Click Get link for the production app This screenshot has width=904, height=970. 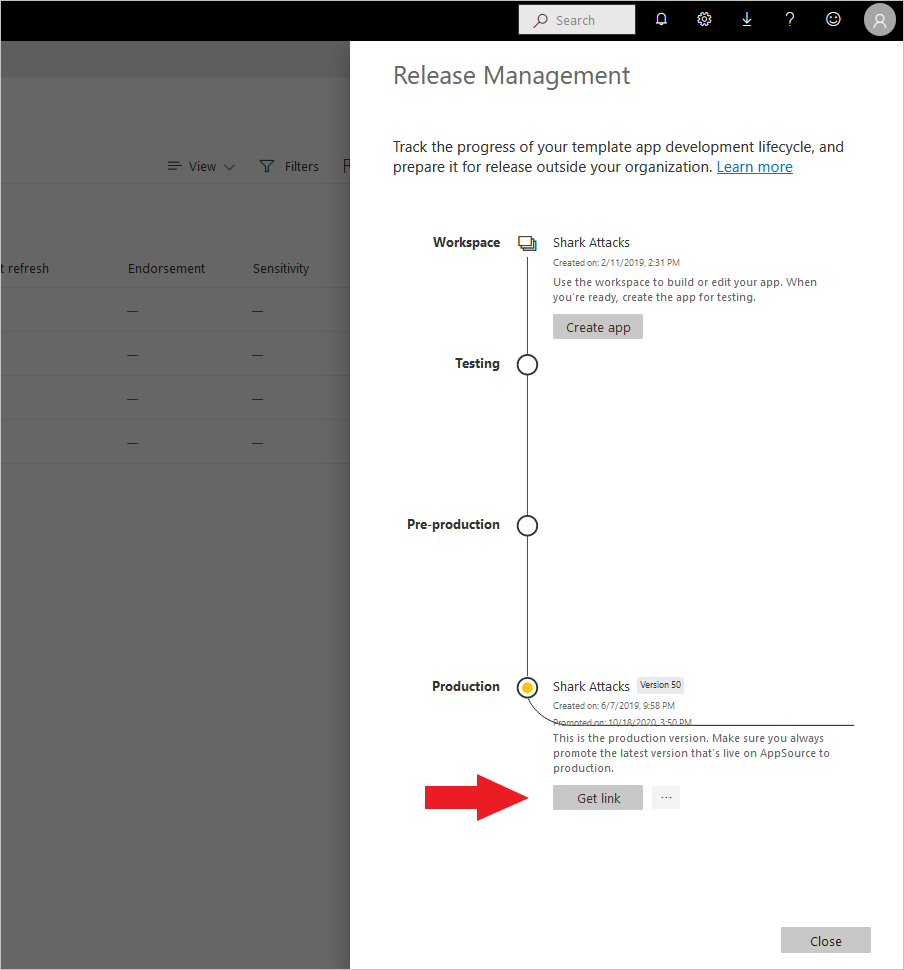(597, 797)
